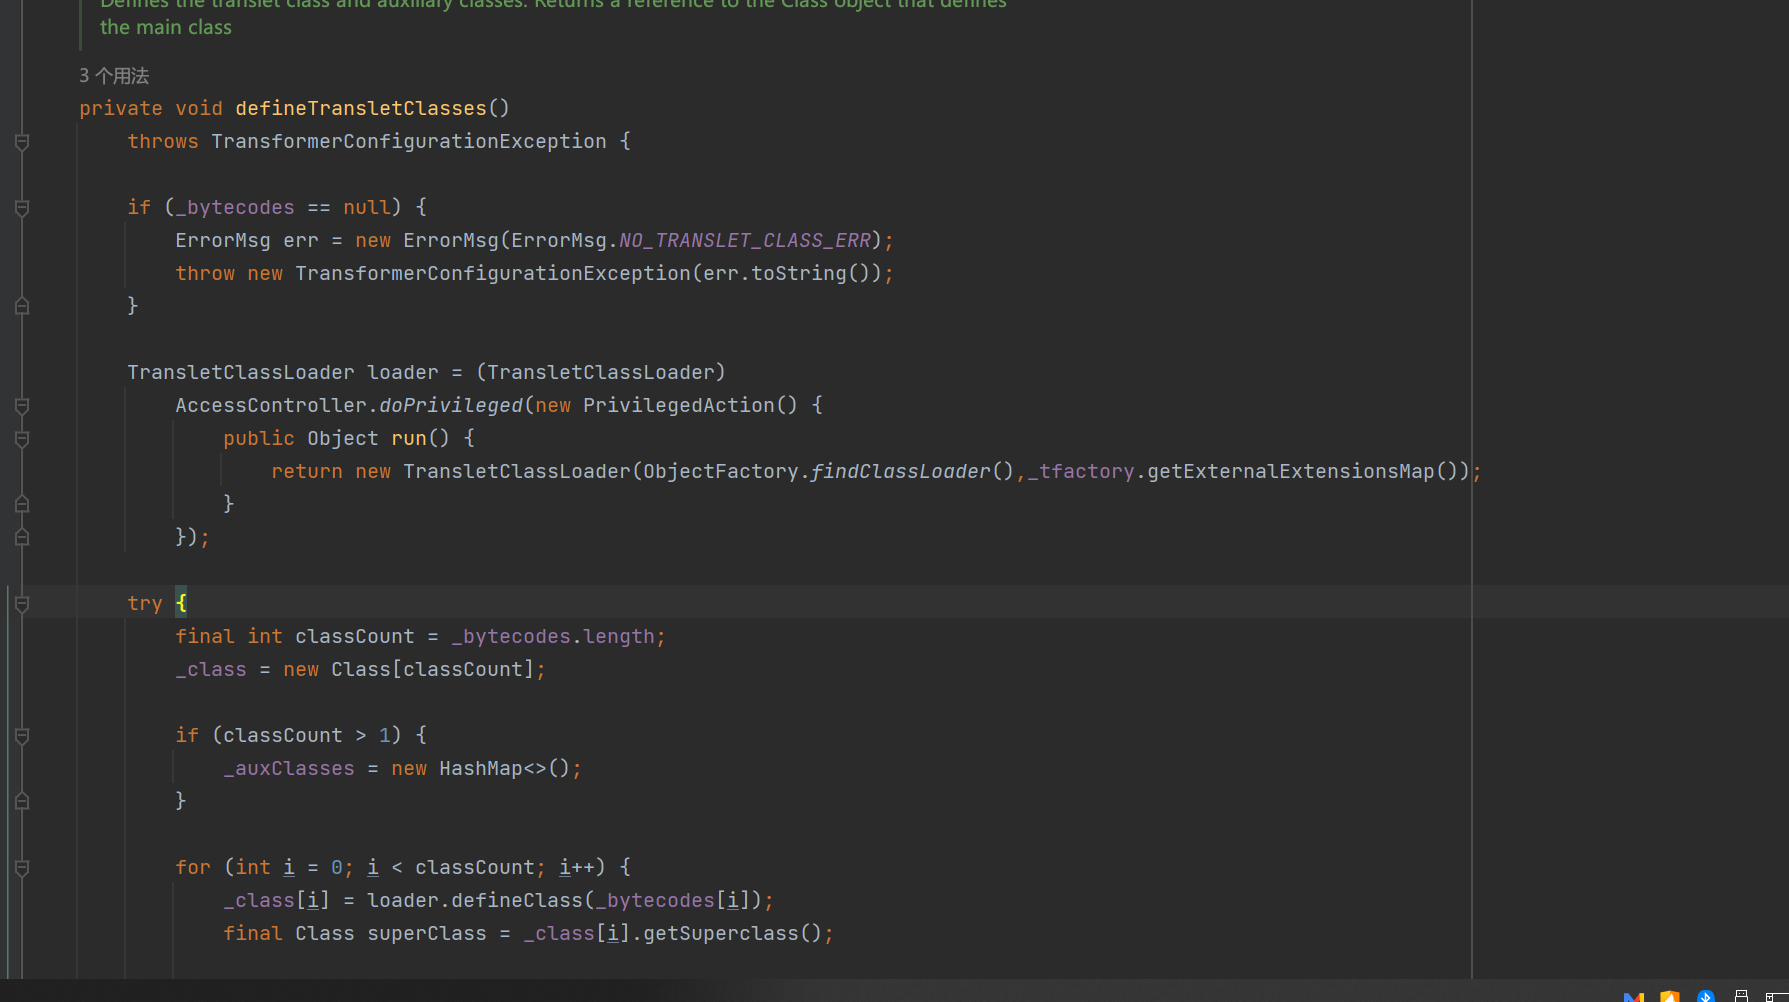This screenshot has width=1789, height=1002.
Task: Click fold end marker of the _bytecodes null check
Action: tap(22, 306)
